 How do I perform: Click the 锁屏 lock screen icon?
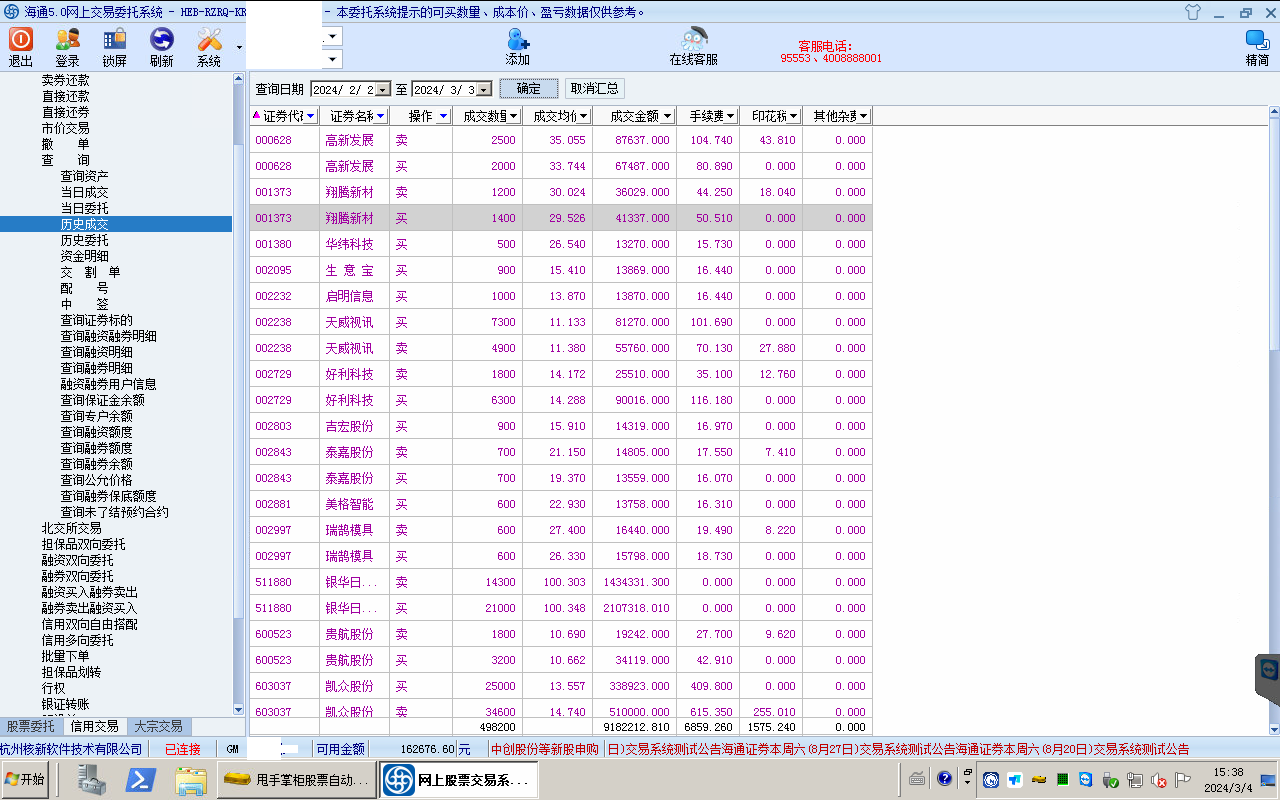click(x=114, y=40)
